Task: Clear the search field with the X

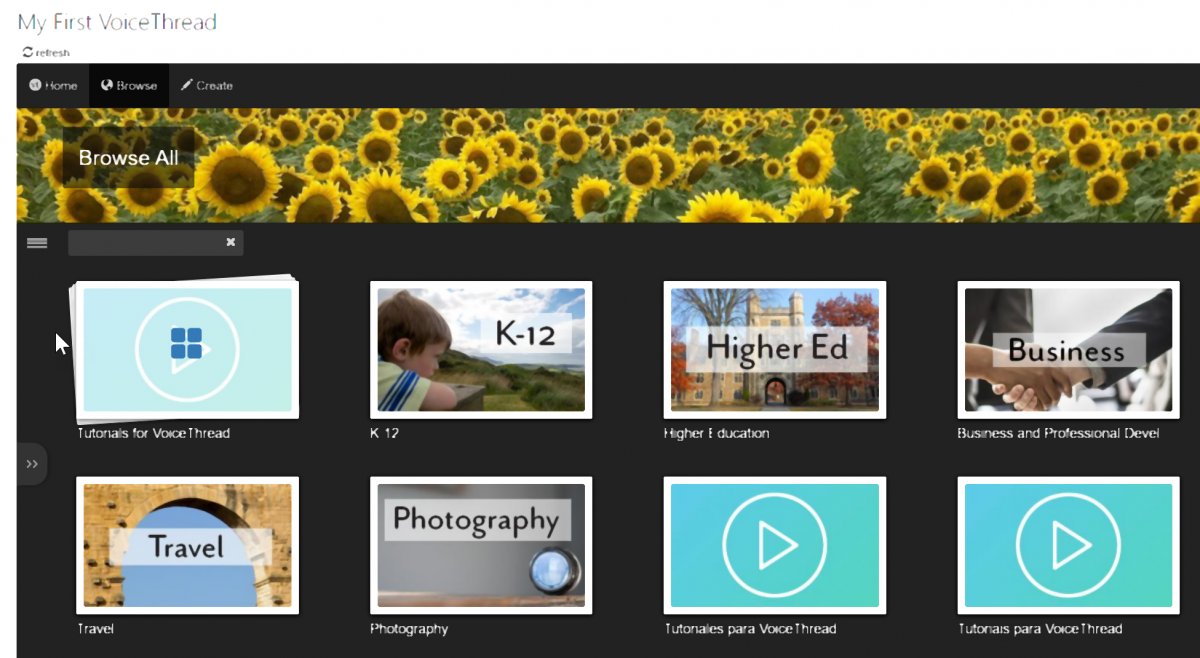Action: click(x=231, y=242)
